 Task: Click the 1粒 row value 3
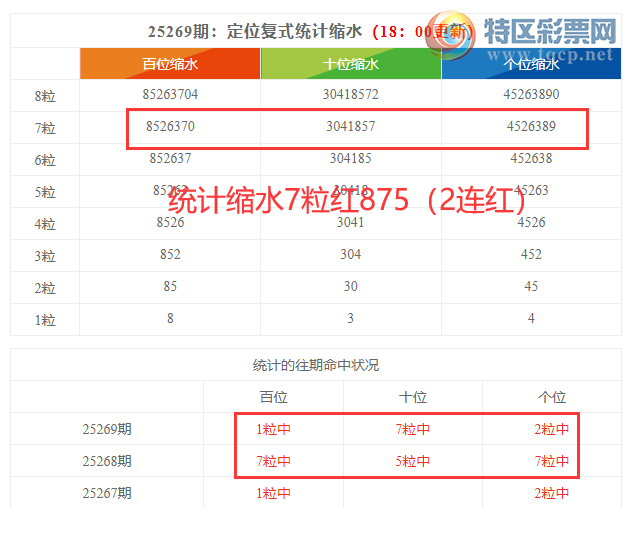point(351,318)
